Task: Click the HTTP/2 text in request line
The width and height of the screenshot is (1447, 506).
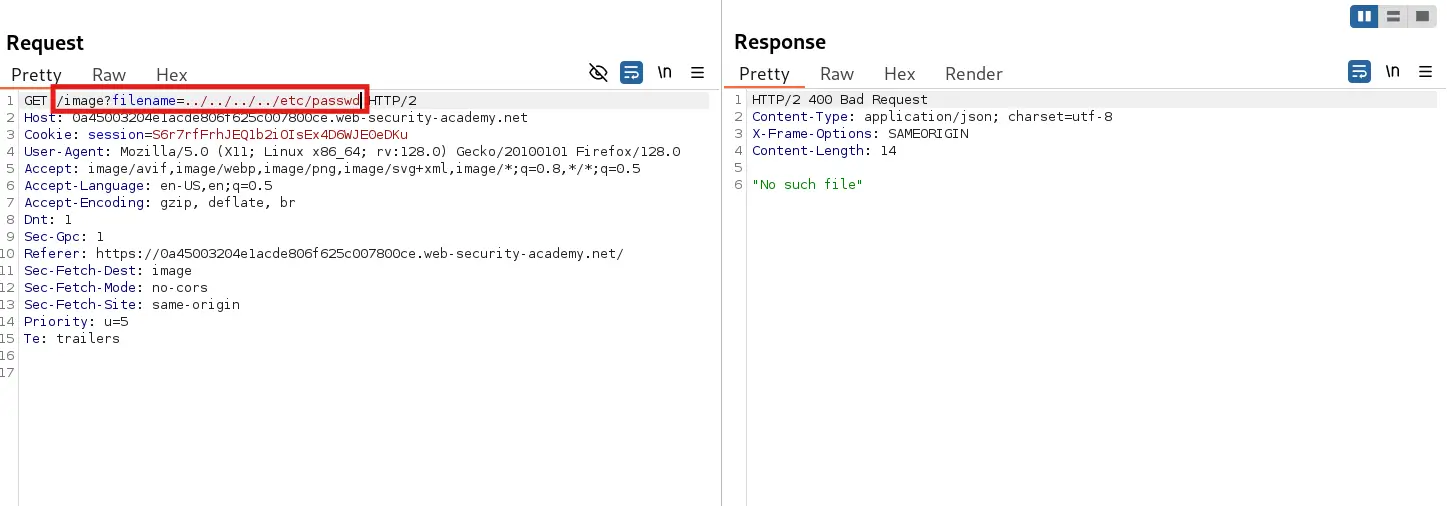Action: [x=393, y=101]
